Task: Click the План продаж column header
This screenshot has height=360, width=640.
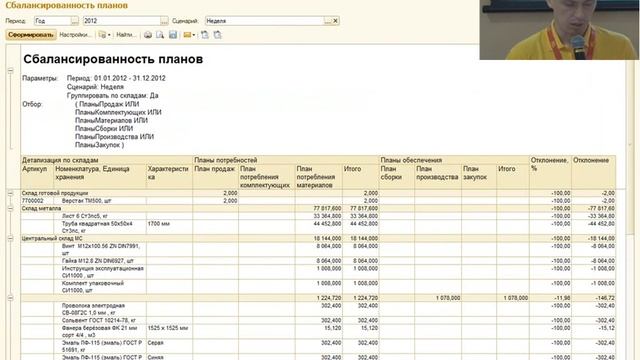Action: (x=215, y=176)
